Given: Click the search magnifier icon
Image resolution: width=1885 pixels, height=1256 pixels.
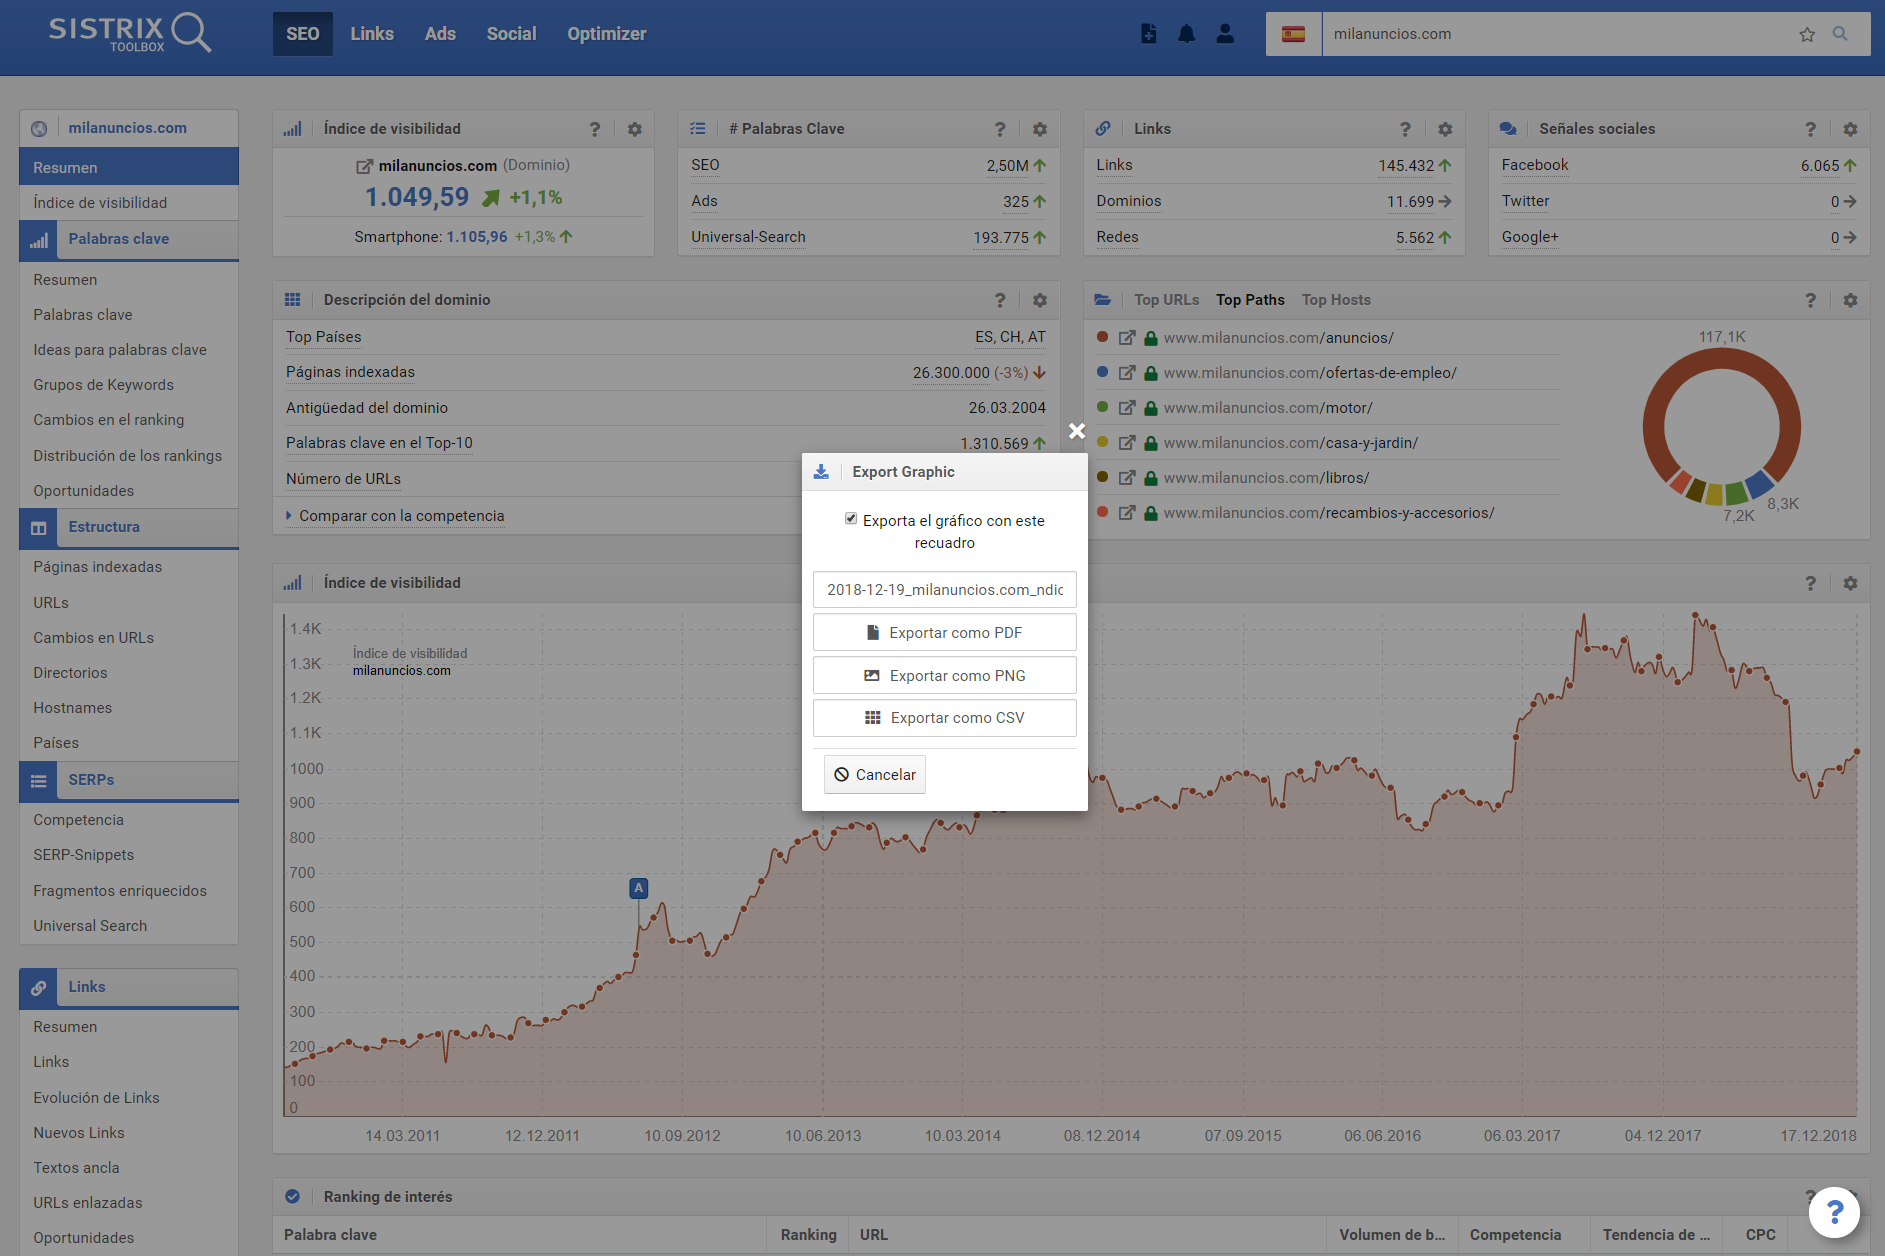Looking at the screenshot, I should tap(1840, 34).
